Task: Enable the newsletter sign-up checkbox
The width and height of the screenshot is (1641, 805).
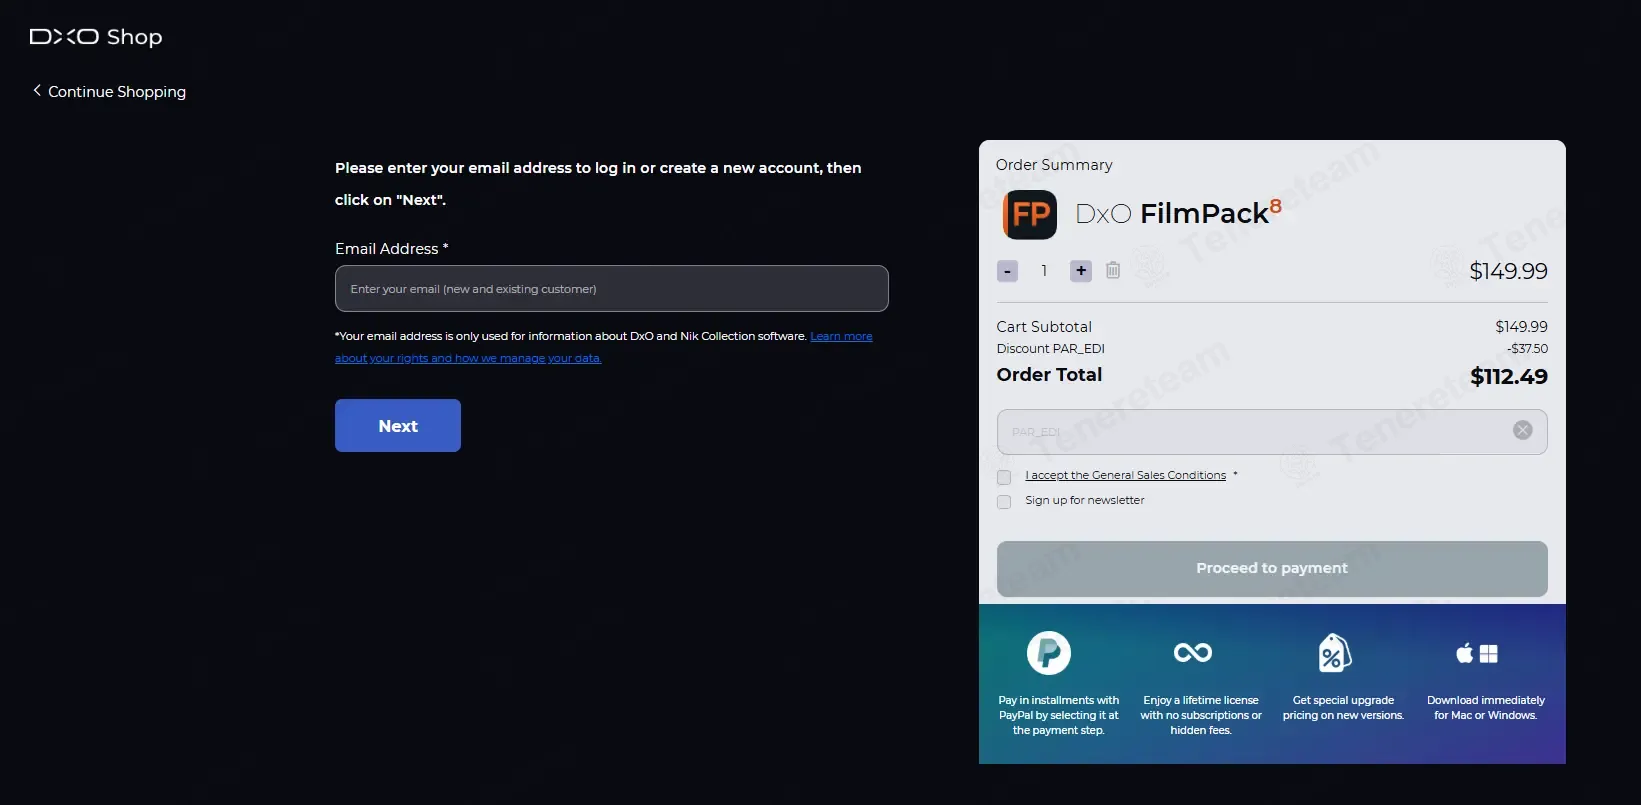Action: point(1004,502)
